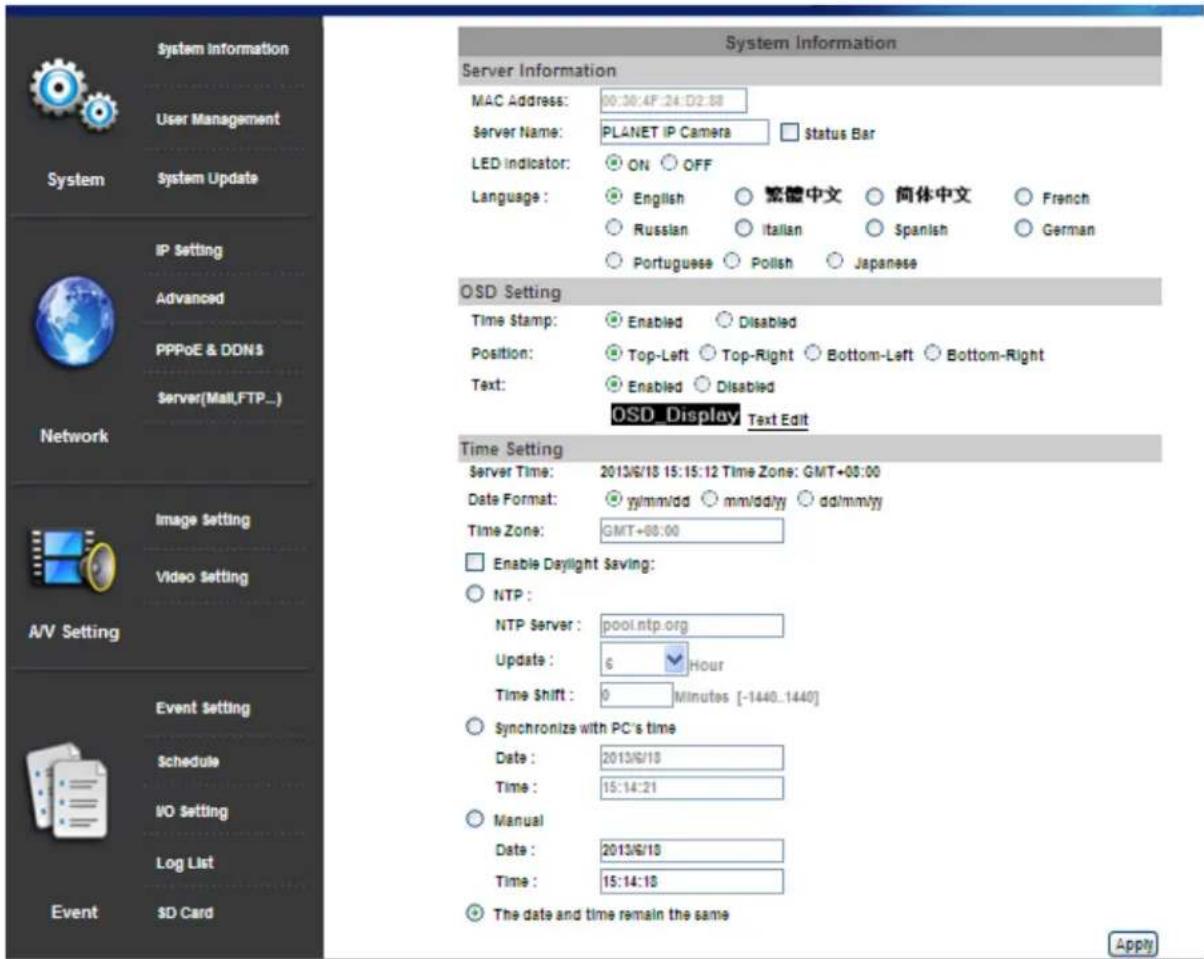The width and height of the screenshot is (1204, 959).
Task: Open Event Setting page
Action: point(202,708)
